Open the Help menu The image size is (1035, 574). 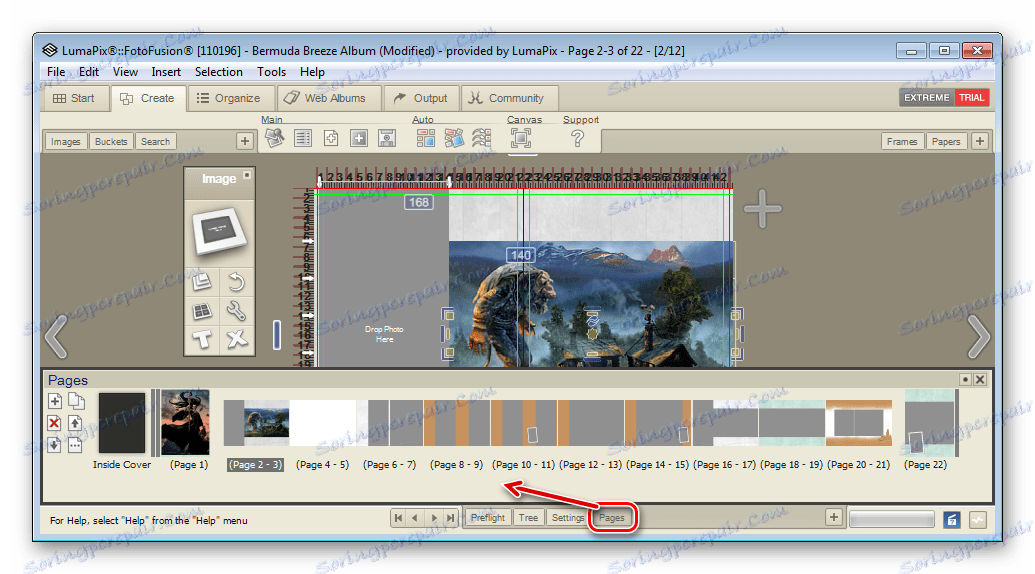[312, 72]
